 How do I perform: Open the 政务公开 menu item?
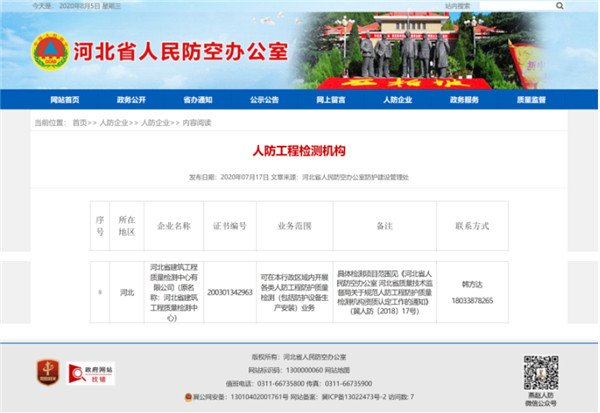[131, 100]
